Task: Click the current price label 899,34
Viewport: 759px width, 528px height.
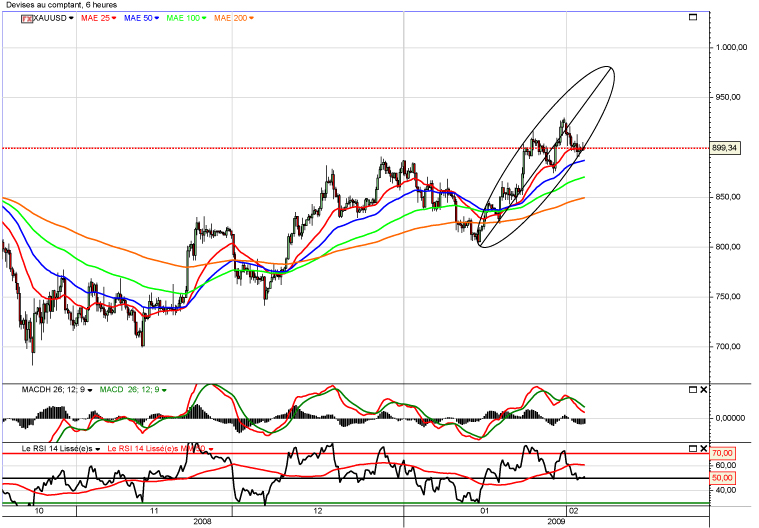Action: point(725,148)
